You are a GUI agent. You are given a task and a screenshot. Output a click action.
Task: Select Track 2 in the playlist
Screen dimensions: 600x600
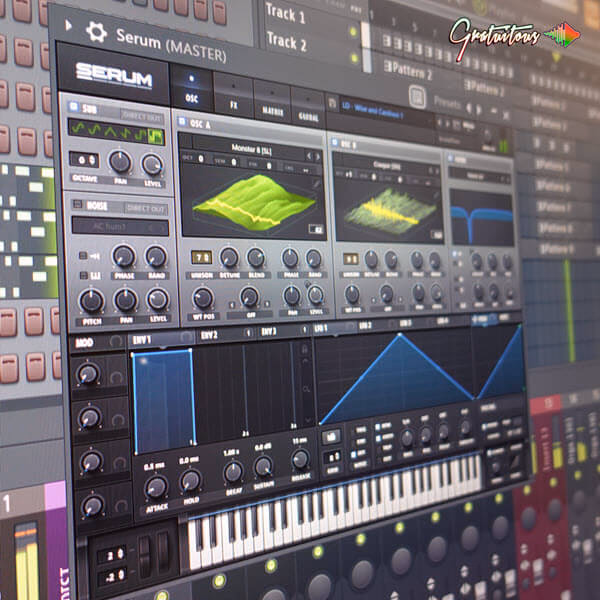coord(287,41)
